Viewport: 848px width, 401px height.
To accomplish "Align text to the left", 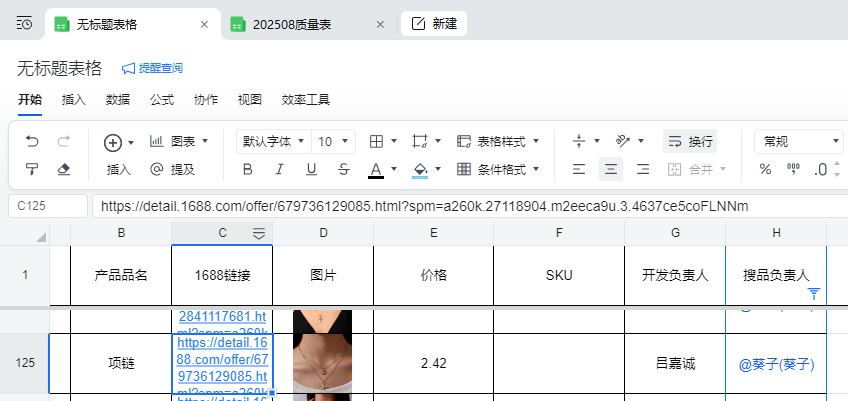I will pyautogui.click(x=578, y=169).
